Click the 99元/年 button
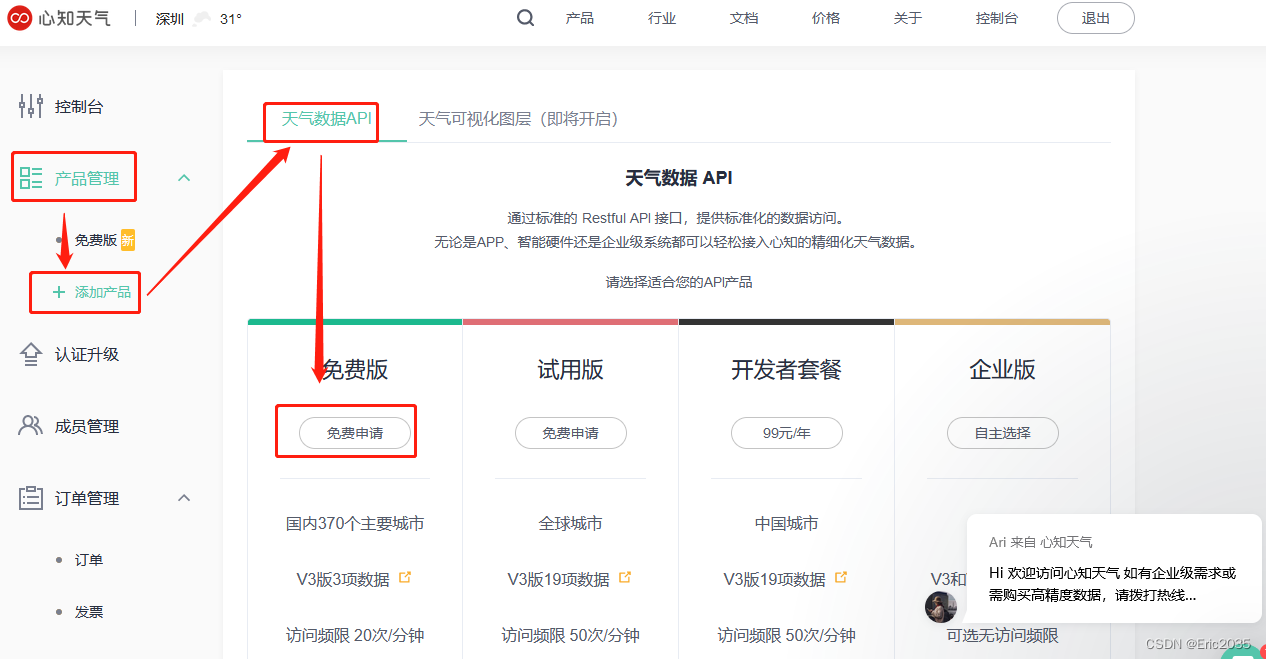The width and height of the screenshot is (1266, 659). pyautogui.click(x=787, y=433)
